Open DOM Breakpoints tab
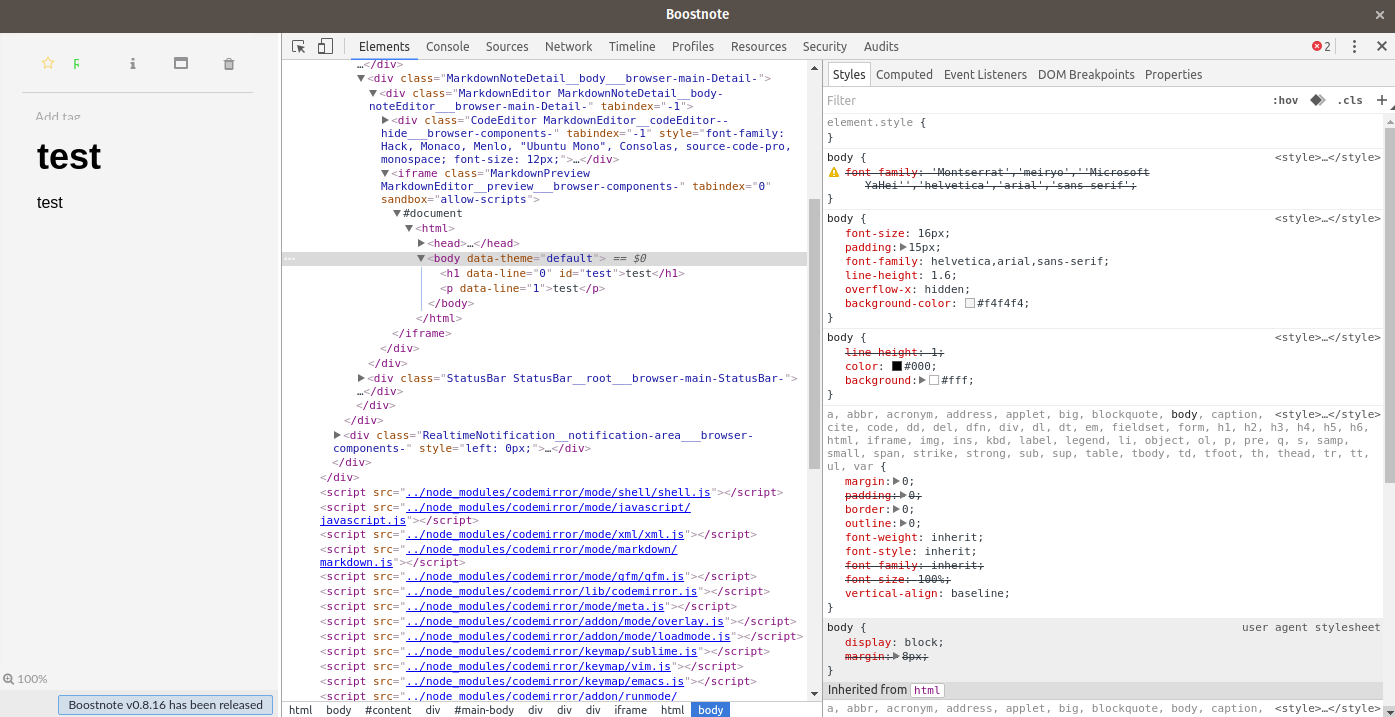 coord(1086,74)
